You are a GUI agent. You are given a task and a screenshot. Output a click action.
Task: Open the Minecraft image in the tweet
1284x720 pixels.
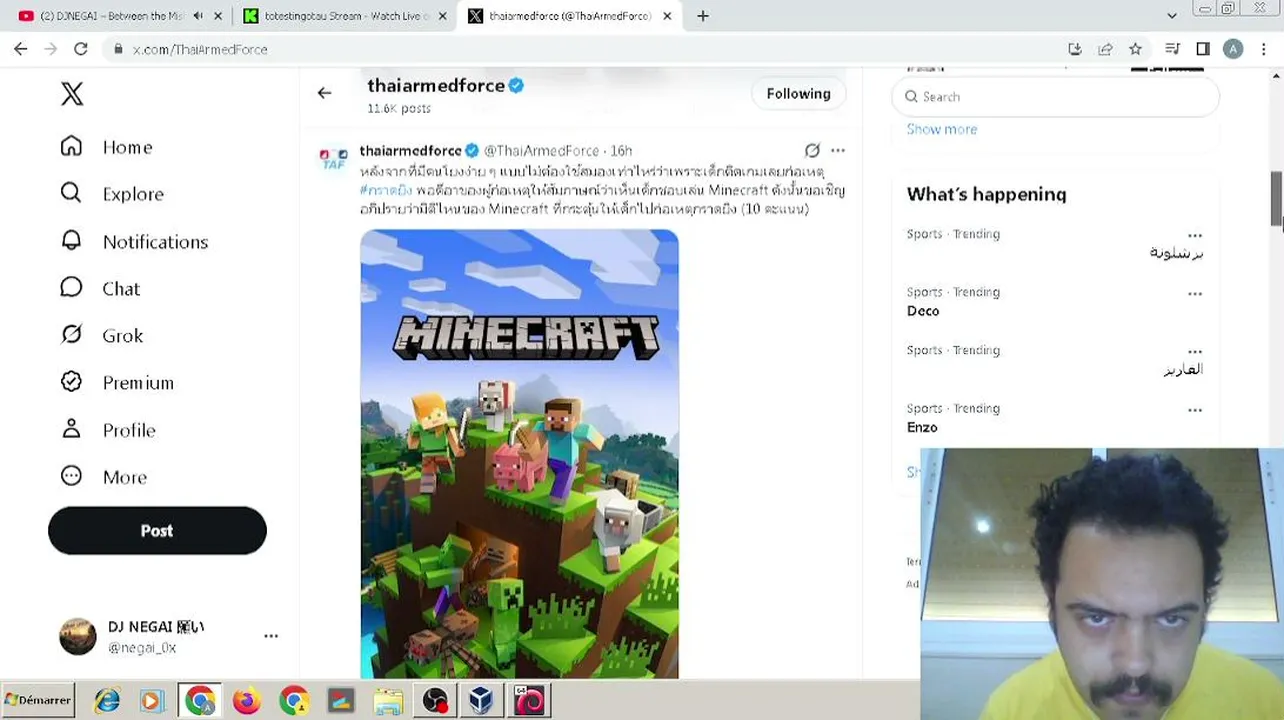tap(519, 454)
